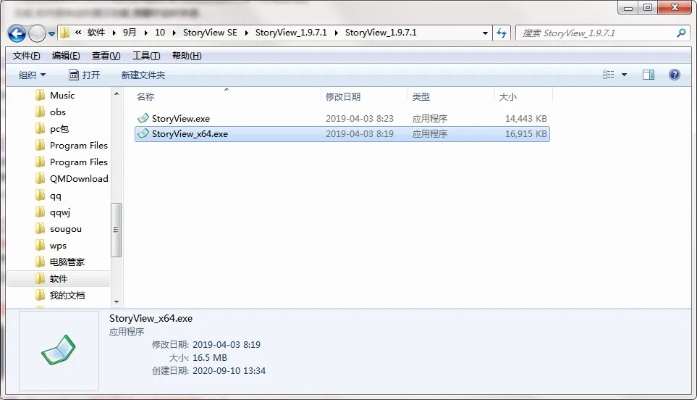
Task: Click the StoryView.exe file icon
Action: (143, 118)
